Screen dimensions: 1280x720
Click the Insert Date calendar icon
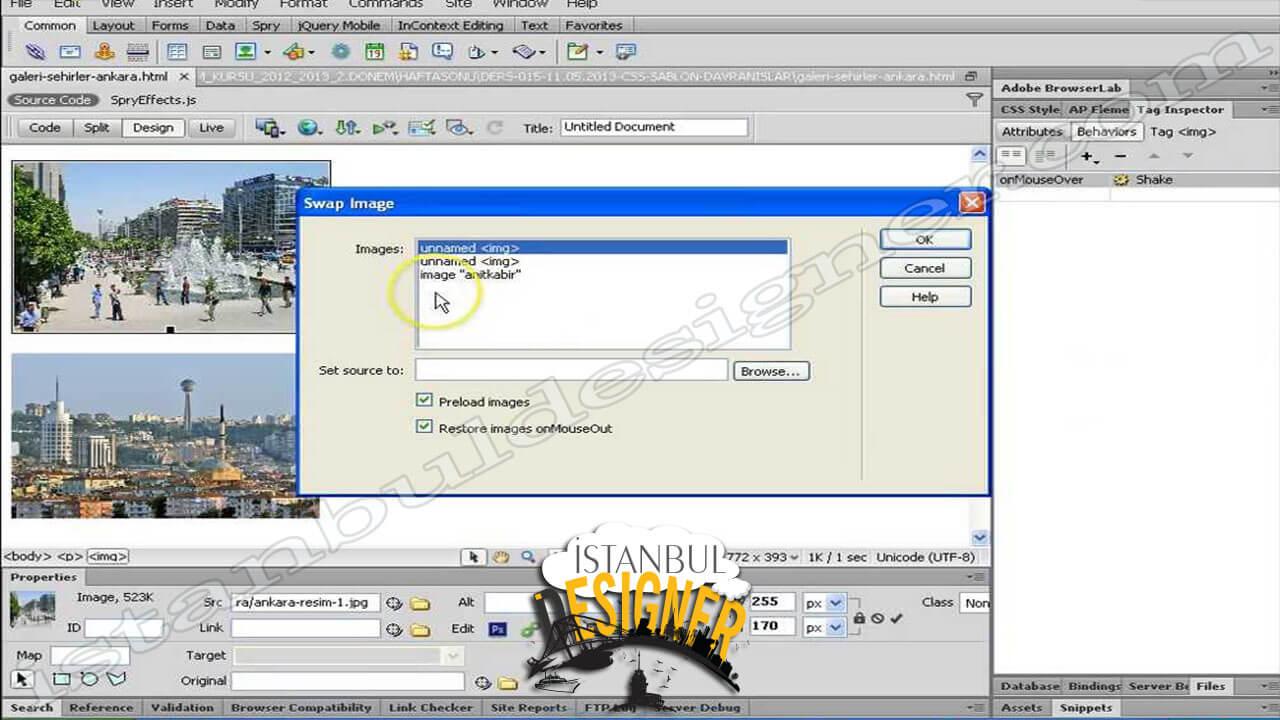[374, 51]
